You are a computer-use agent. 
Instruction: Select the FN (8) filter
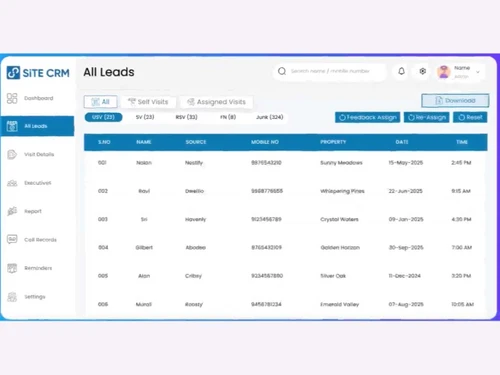pyautogui.click(x=228, y=117)
